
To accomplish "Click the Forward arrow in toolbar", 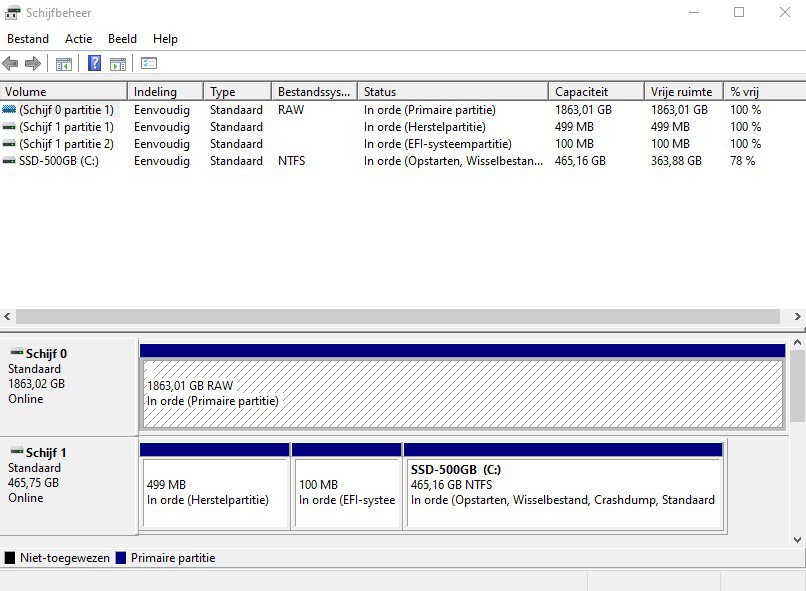I will [32, 64].
